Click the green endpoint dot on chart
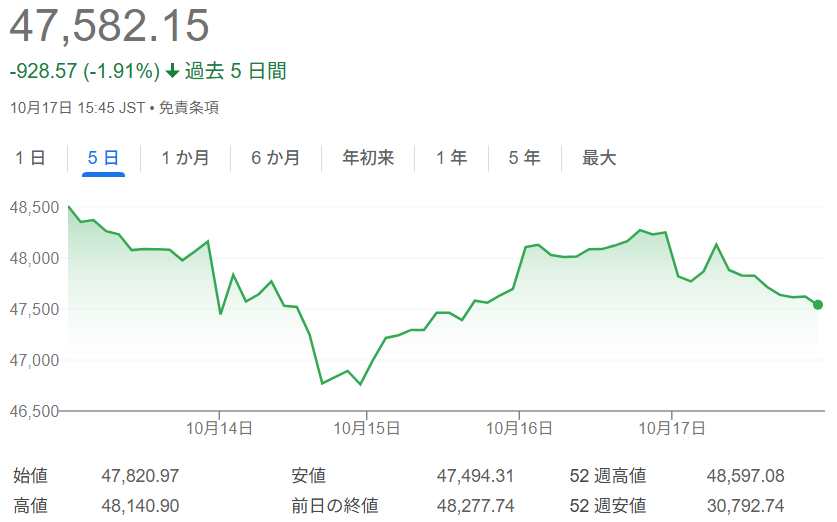The height and width of the screenshot is (522, 837). (818, 305)
